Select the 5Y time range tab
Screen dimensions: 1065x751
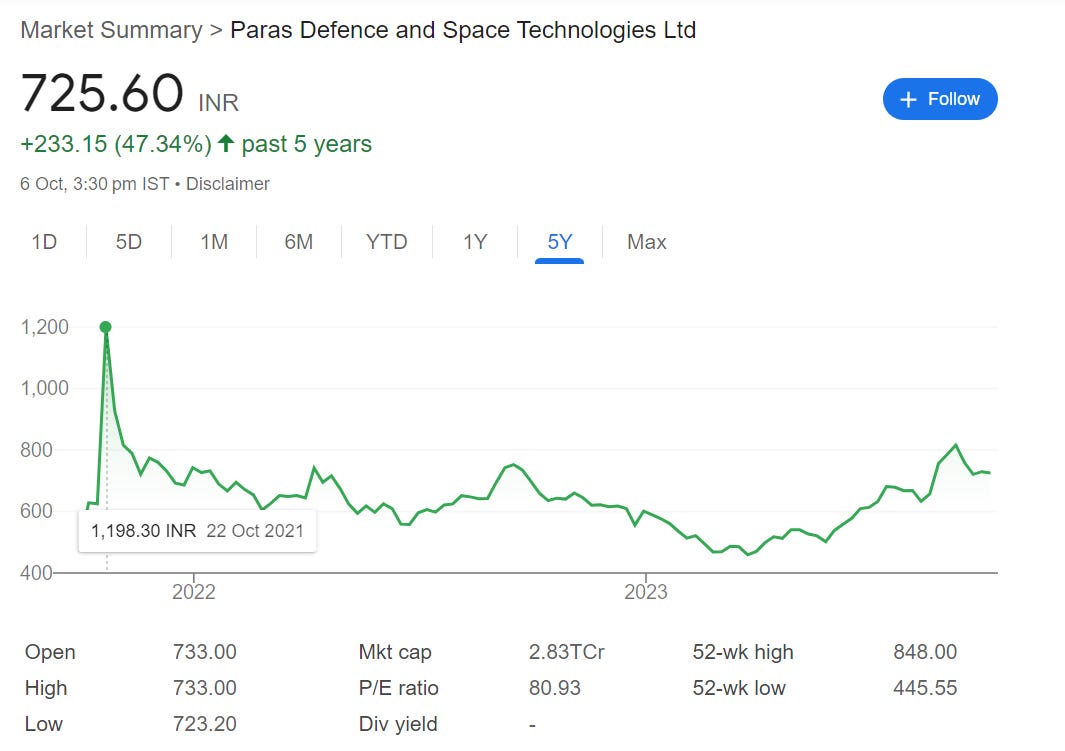click(560, 242)
